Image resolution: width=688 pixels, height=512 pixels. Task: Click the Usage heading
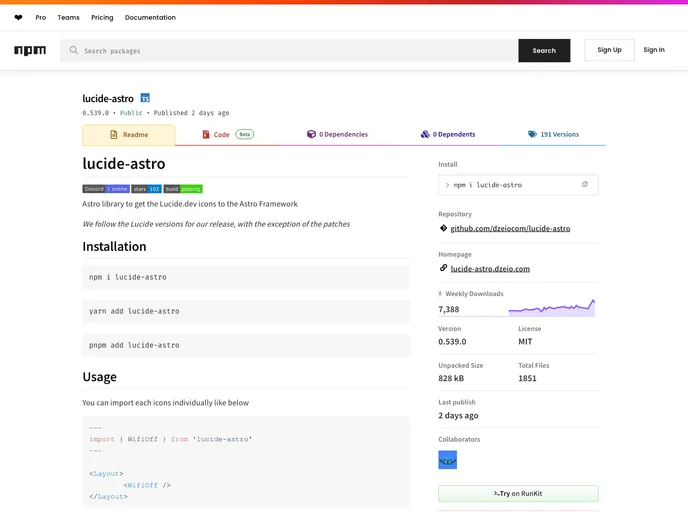click(x=100, y=377)
